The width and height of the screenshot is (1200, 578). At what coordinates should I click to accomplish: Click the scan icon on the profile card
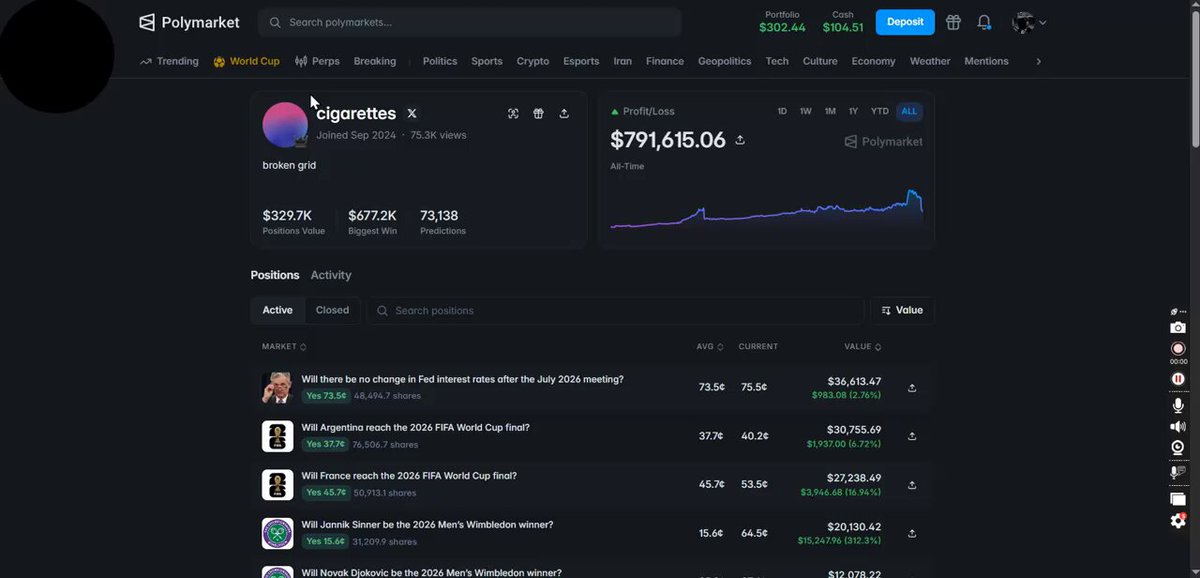tap(513, 114)
